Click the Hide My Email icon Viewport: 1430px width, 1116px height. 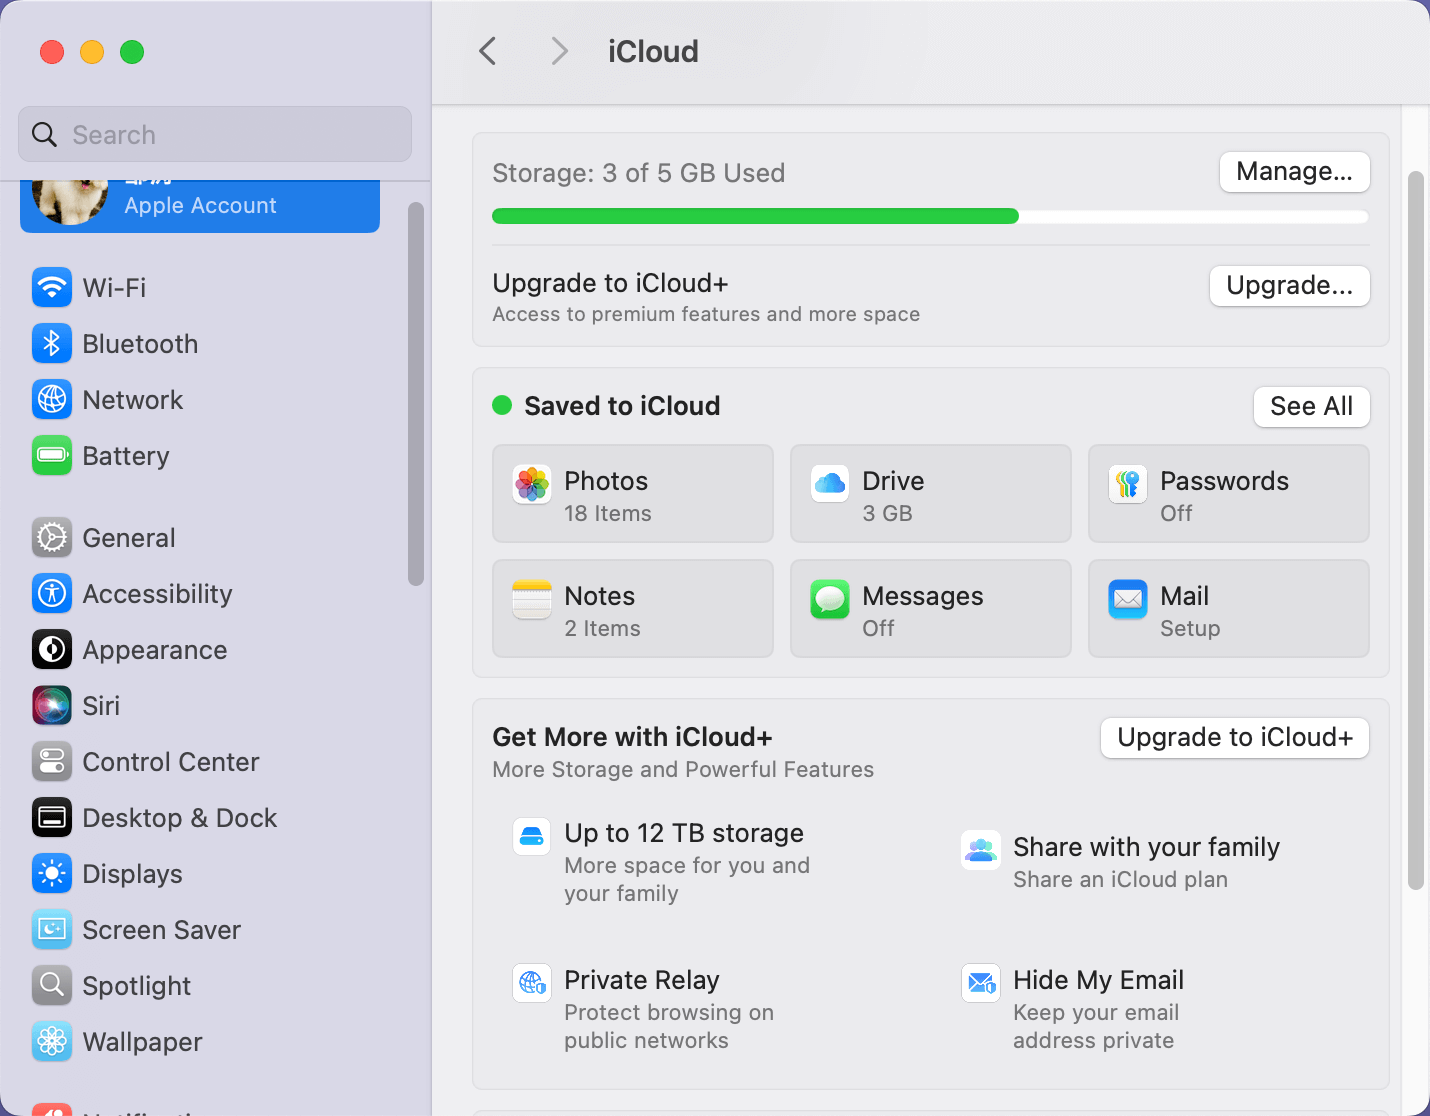pos(980,983)
